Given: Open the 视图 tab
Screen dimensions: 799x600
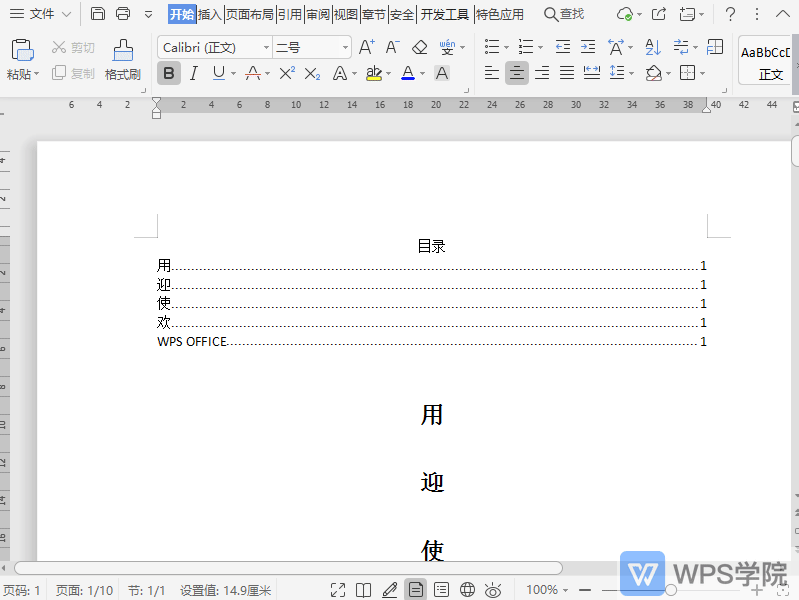Looking at the screenshot, I should (345, 14).
